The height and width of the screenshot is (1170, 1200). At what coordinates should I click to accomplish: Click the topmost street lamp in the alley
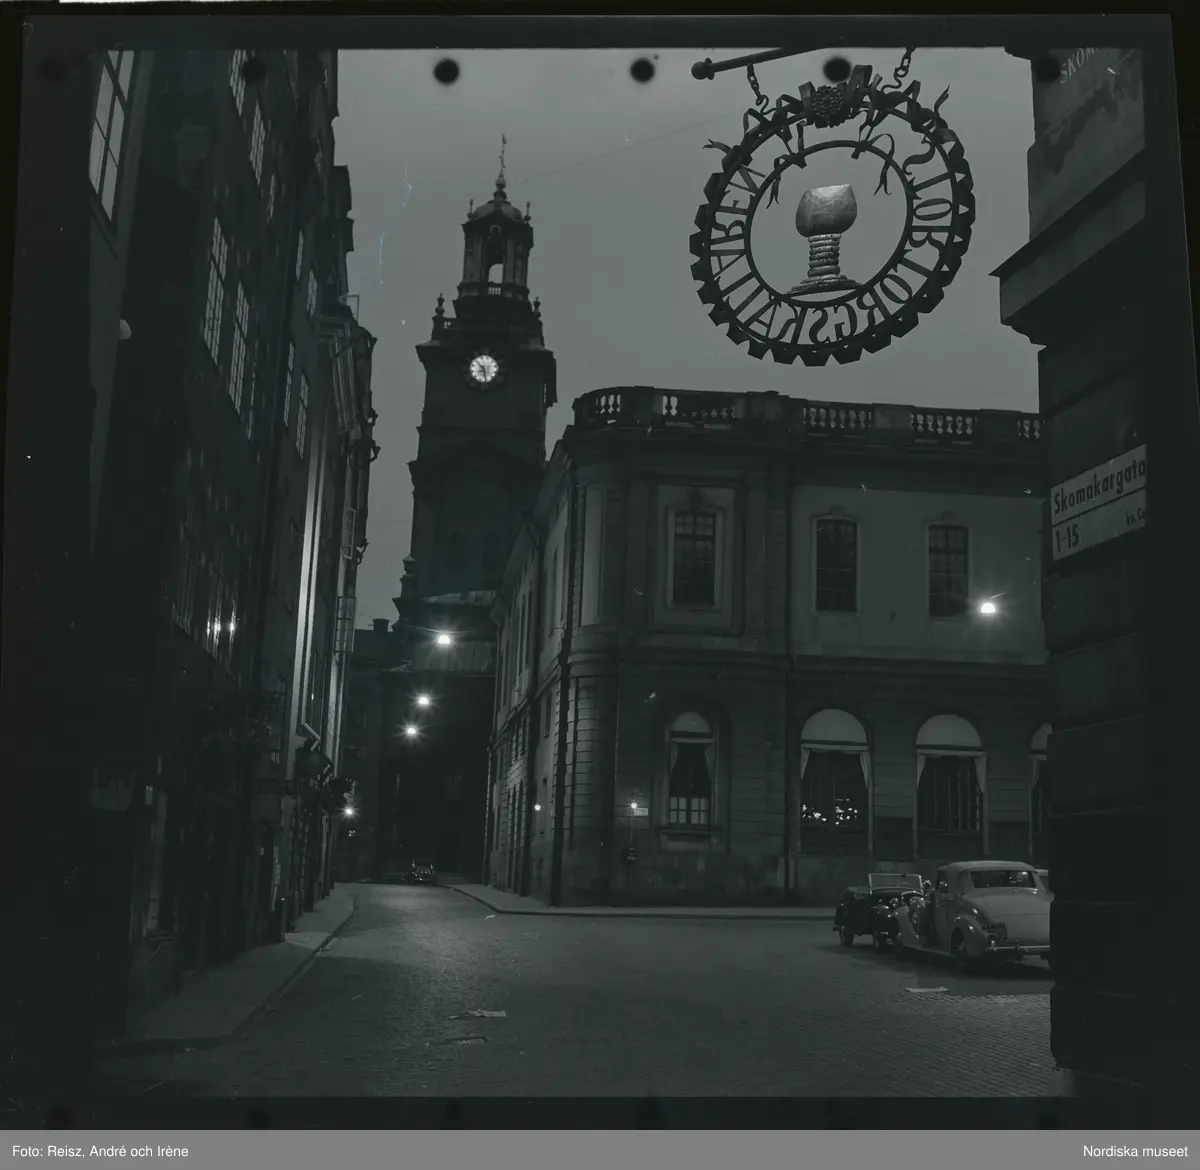443,638
